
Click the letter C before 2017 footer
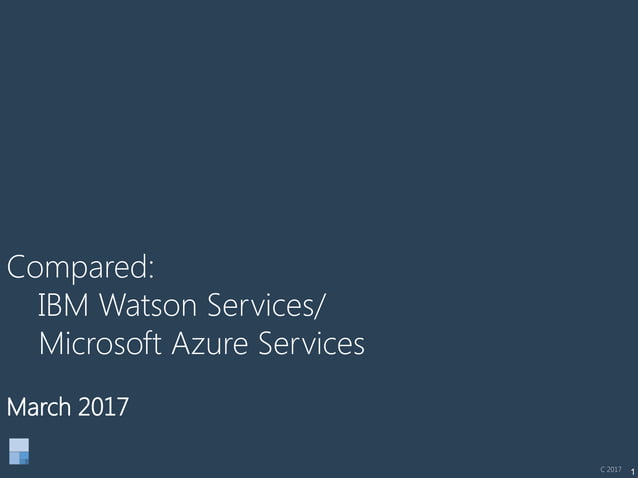tap(602, 469)
